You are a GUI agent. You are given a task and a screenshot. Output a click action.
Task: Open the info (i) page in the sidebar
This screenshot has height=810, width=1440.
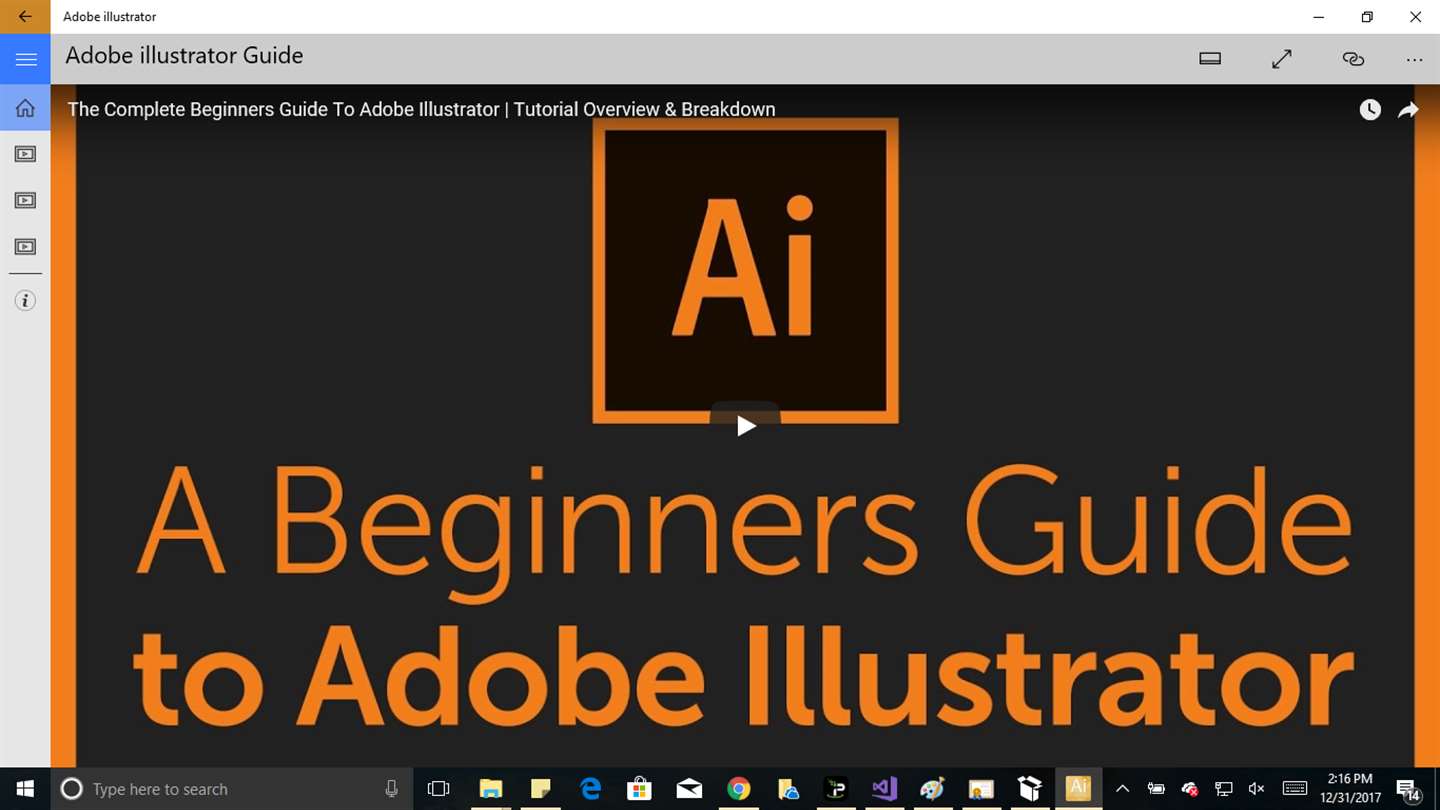coord(25,300)
